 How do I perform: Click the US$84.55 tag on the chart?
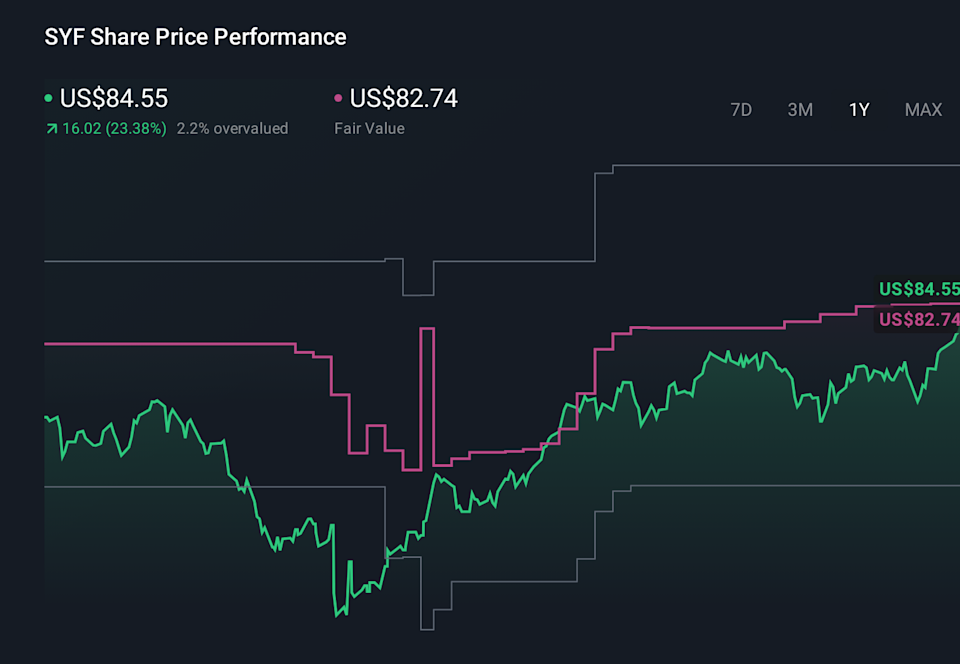click(x=918, y=288)
